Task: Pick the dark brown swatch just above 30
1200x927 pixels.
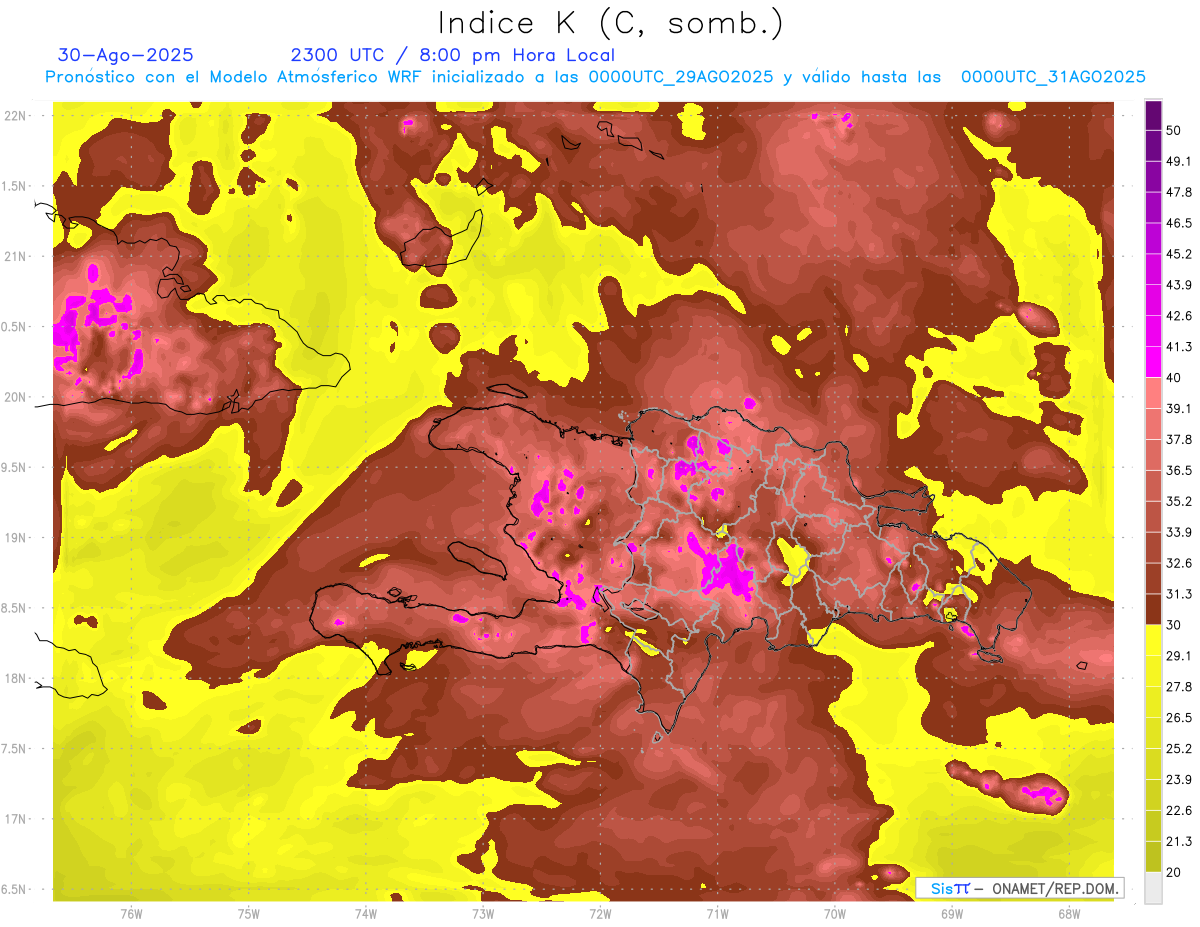Action: (1153, 609)
